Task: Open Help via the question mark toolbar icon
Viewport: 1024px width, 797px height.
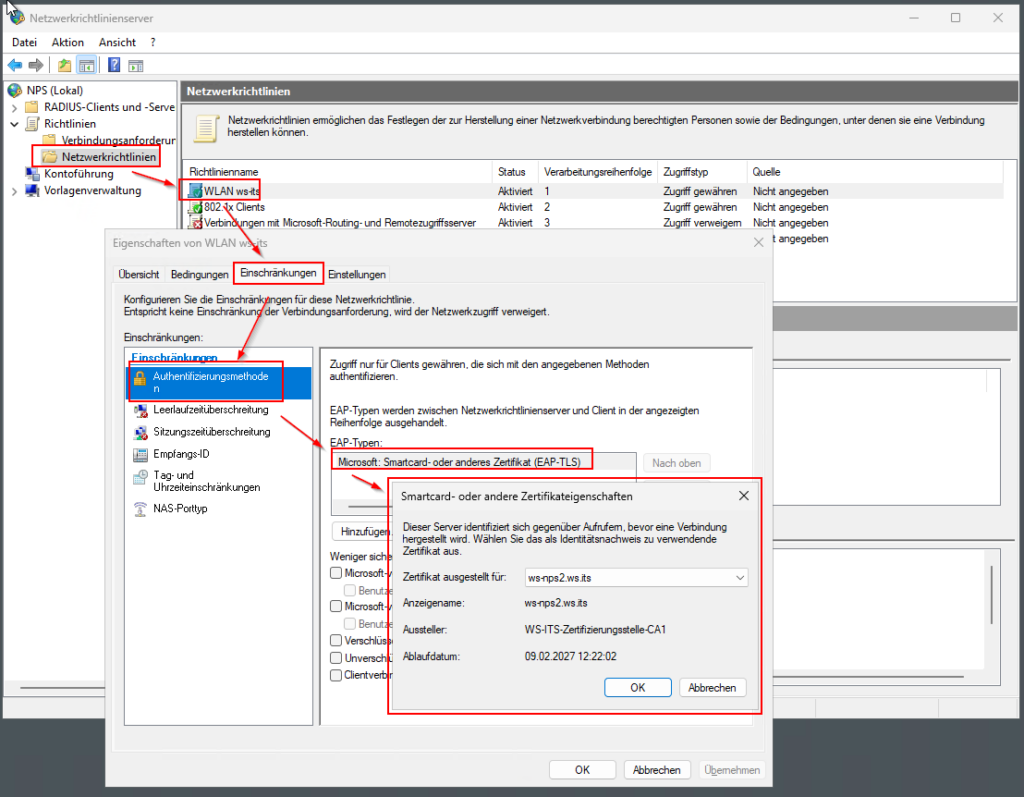Action: tap(114, 65)
